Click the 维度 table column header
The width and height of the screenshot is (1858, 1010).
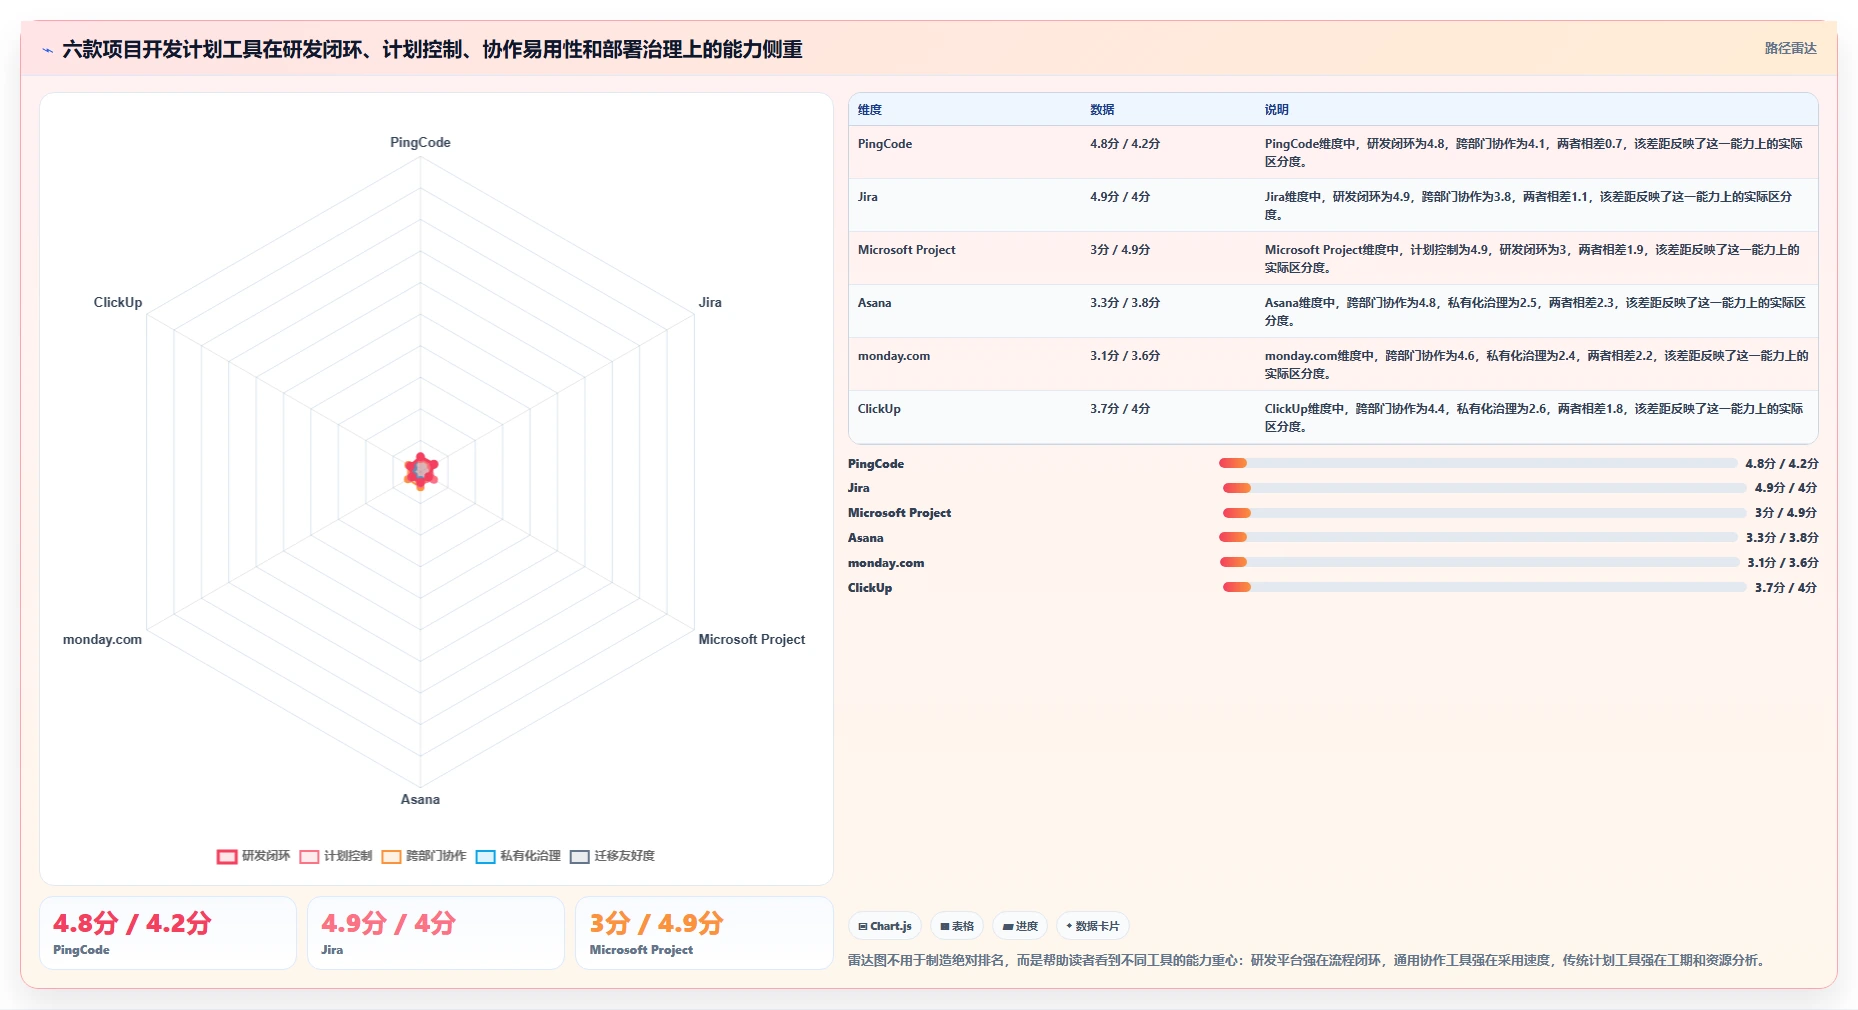[870, 110]
